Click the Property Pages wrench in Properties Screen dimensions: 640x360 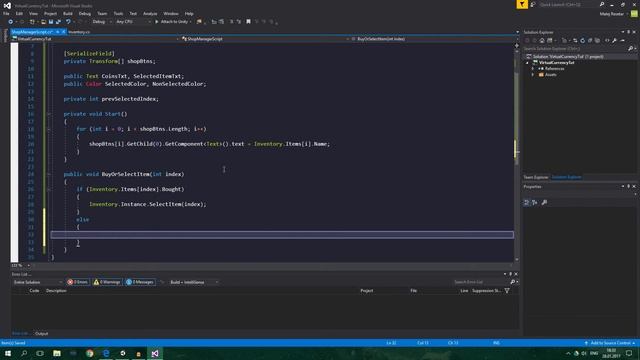(x=544, y=202)
